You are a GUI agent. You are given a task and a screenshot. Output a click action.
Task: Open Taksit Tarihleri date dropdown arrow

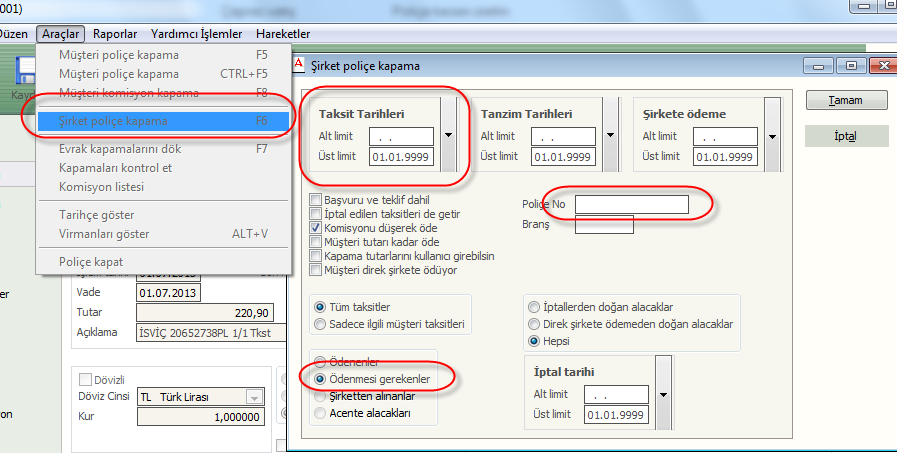(449, 136)
